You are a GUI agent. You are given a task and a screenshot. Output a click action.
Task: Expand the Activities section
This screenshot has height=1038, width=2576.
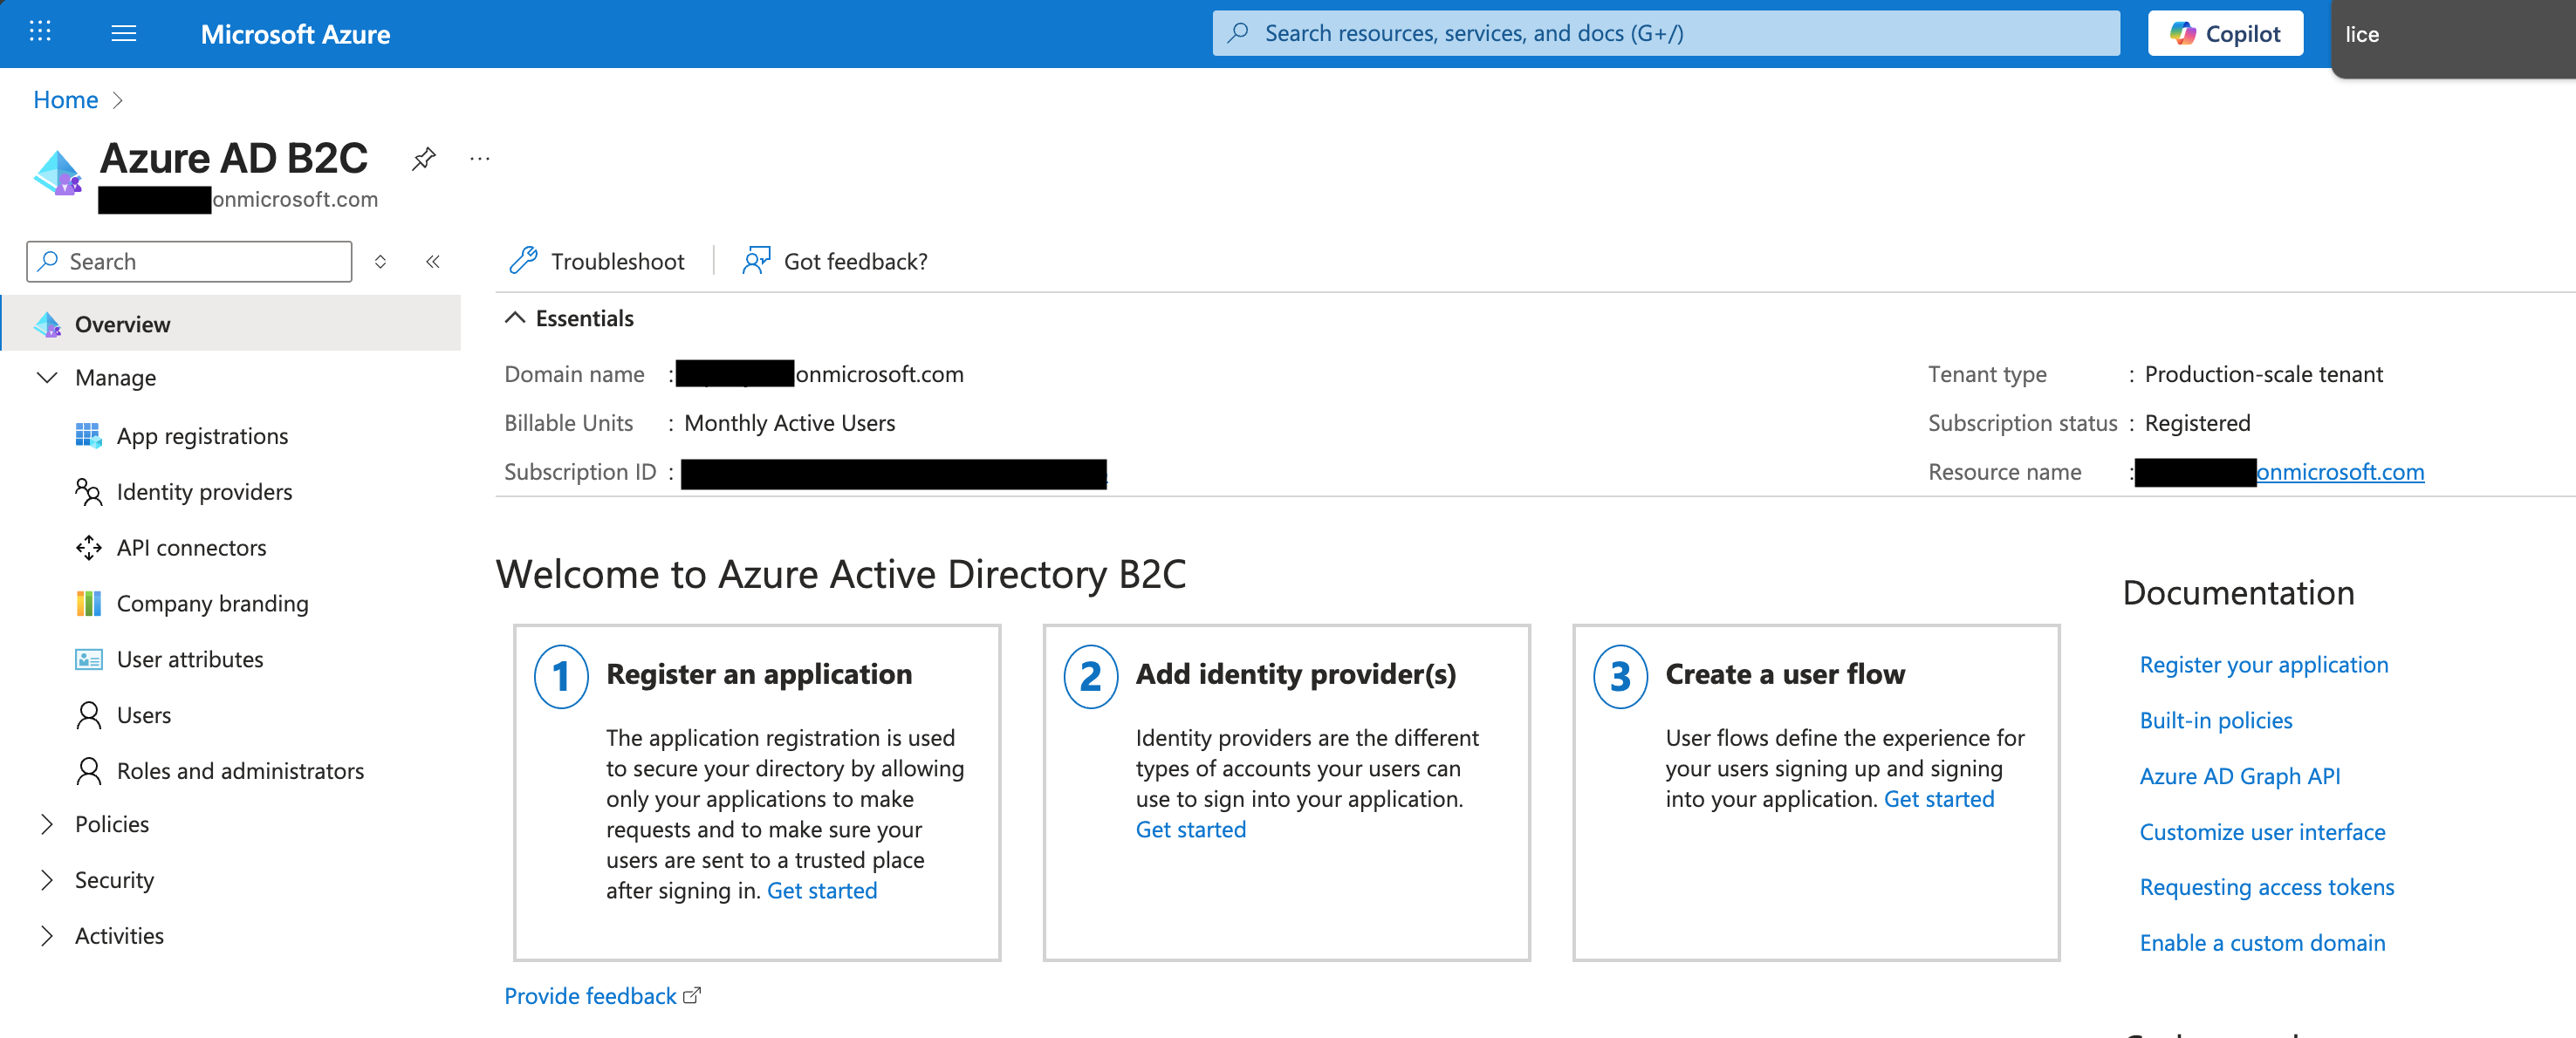[x=47, y=937]
